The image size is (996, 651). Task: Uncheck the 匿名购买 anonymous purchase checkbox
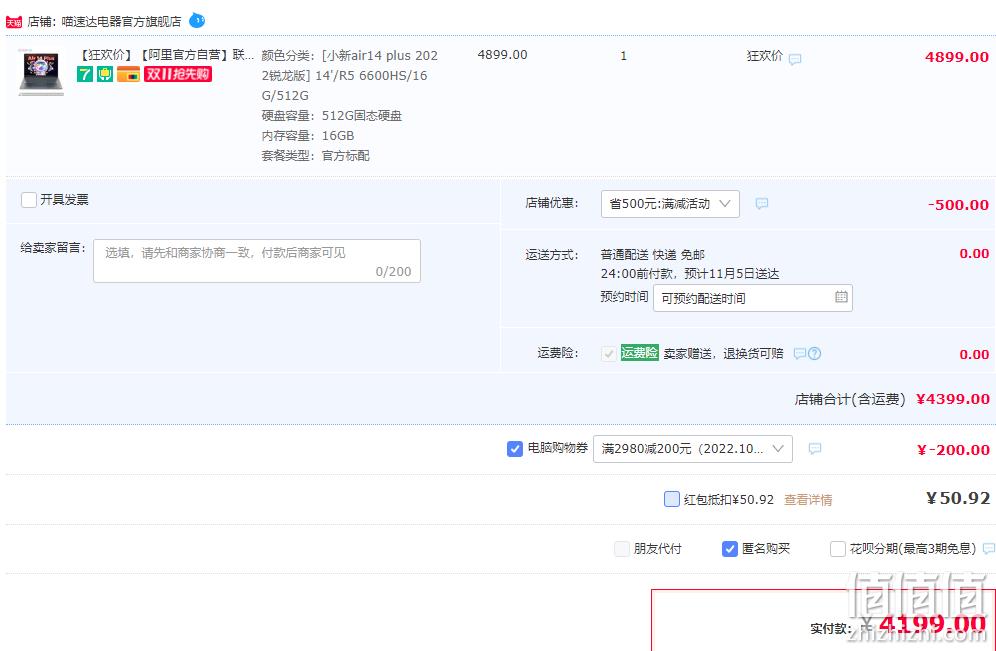(x=730, y=549)
